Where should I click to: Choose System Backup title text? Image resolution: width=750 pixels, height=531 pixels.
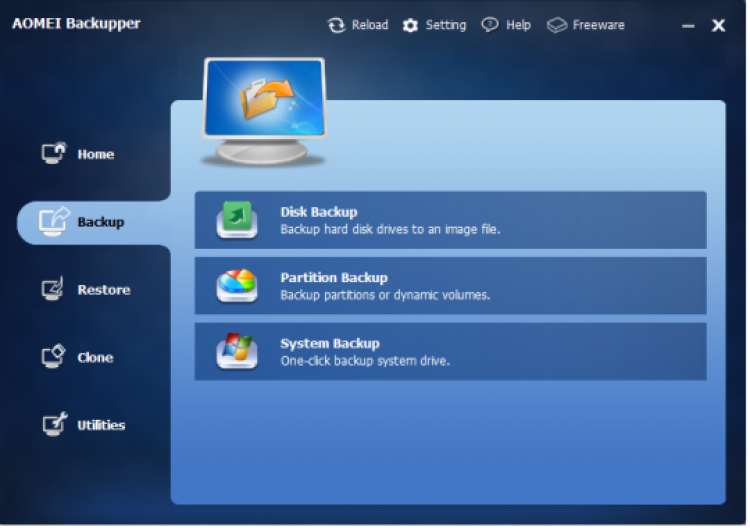click(x=331, y=344)
